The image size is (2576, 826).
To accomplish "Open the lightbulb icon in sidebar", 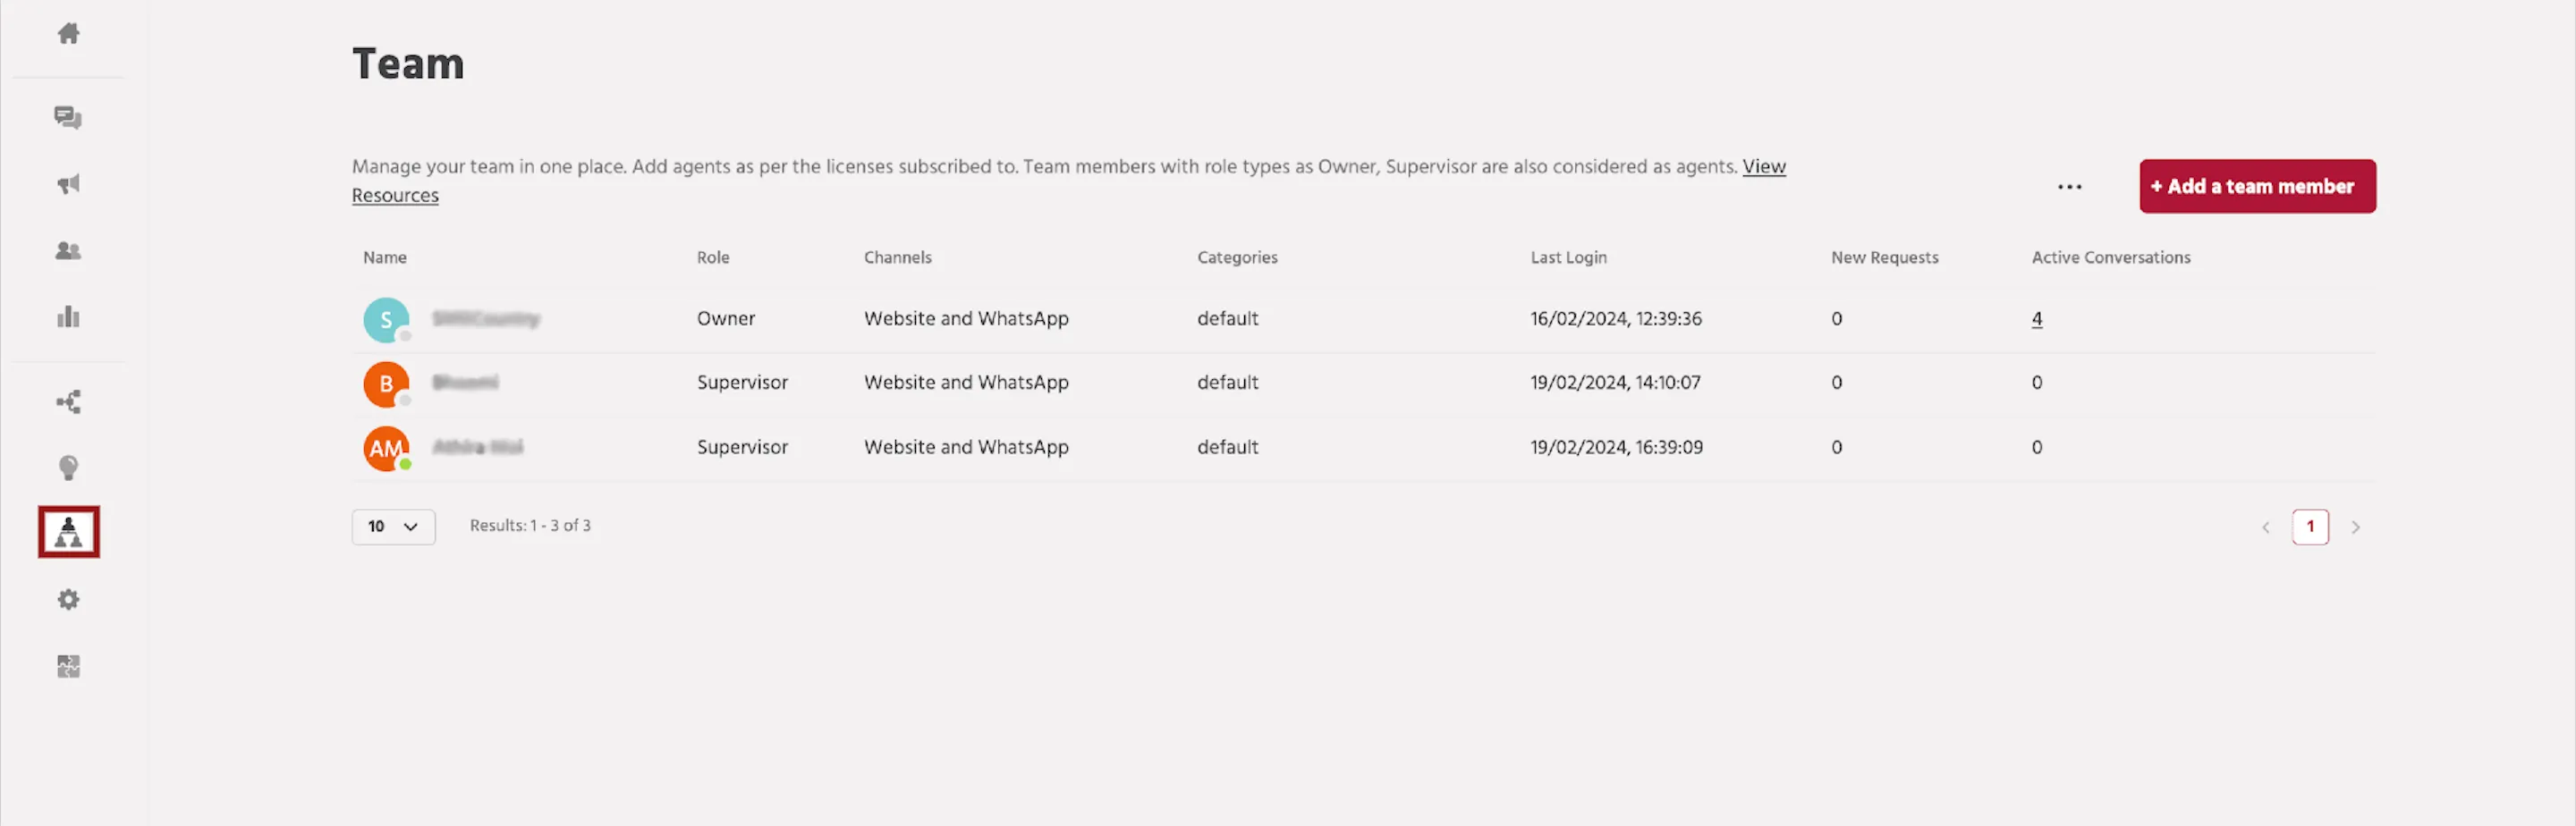I will point(68,468).
